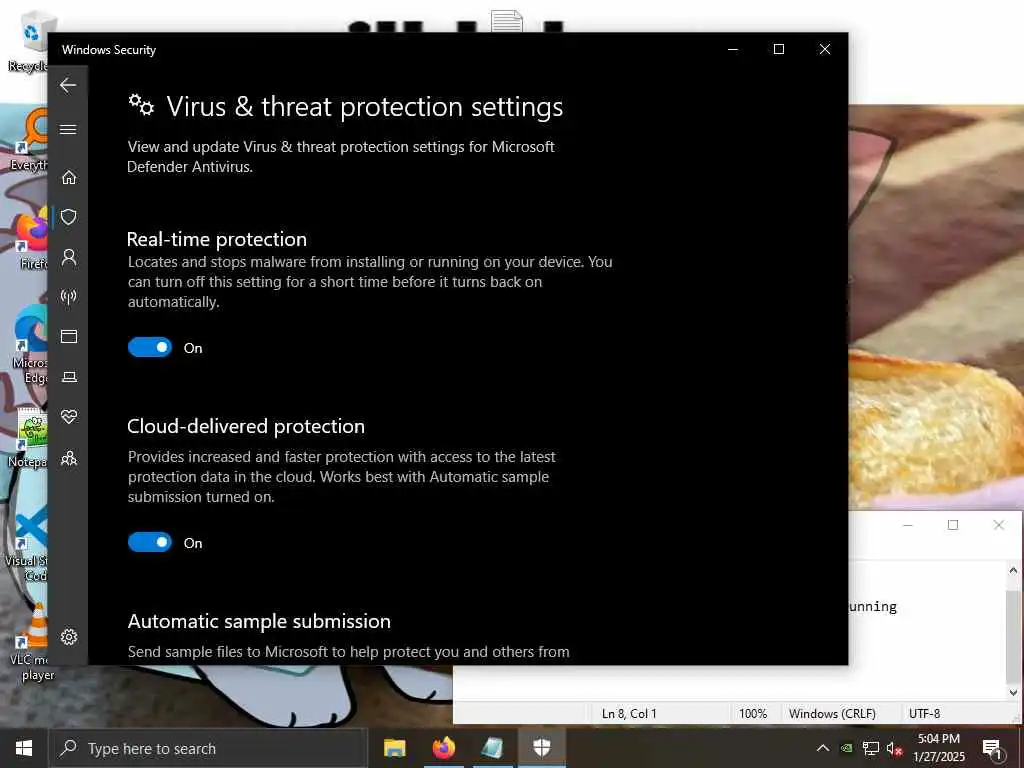This screenshot has width=1024, height=768.
Task: Open Device security laptop icon
Action: click(69, 377)
